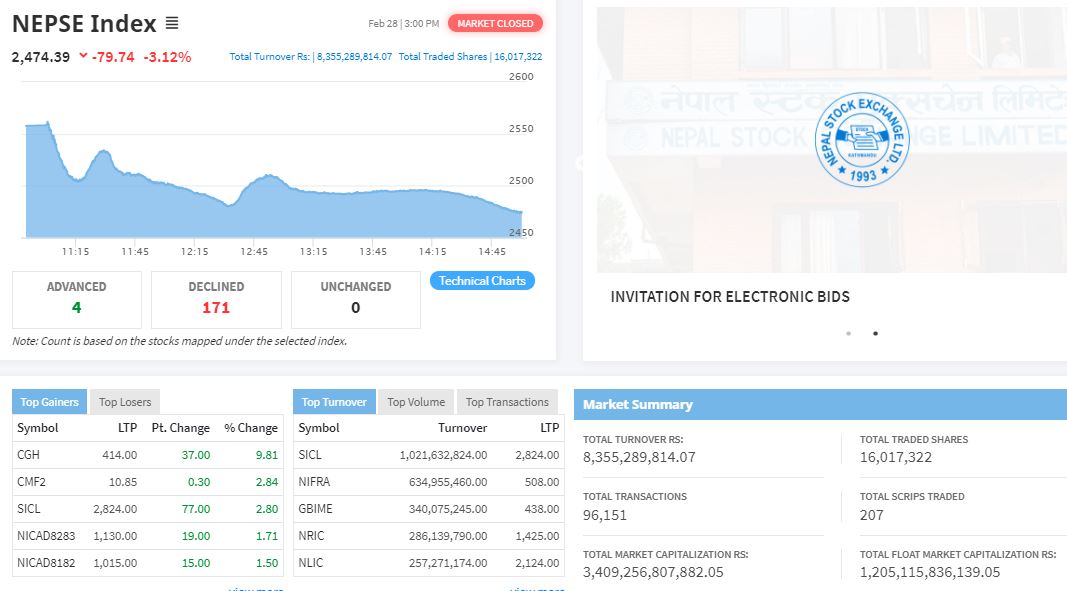
Task: Click the NEPSE intraday area chart
Action: pyautogui.click(x=274, y=180)
